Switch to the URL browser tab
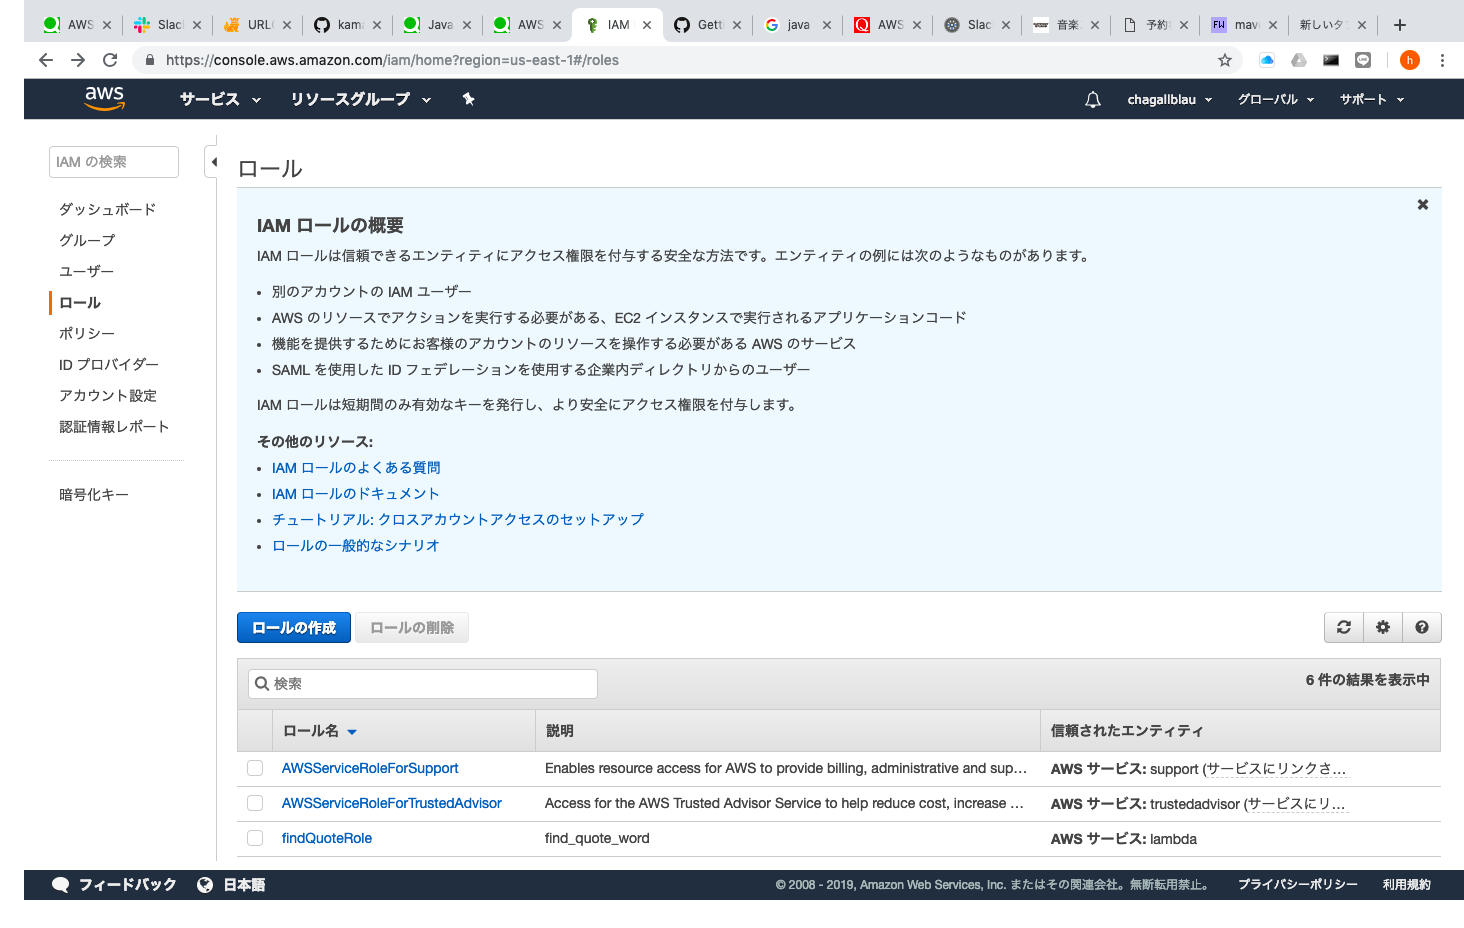Screen dimensions: 1464x928 pyautogui.click(x=258, y=25)
